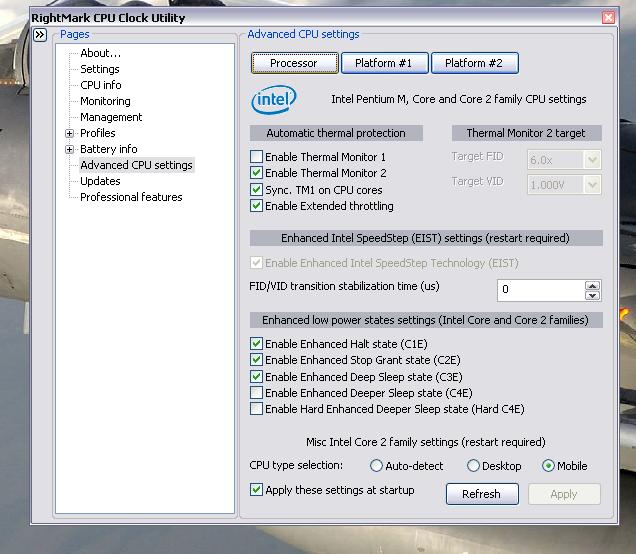Click the Misc Intel Core 2 family settings text
This screenshot has width=636, height=554.
pyautogui.click(x=426, y=442)
